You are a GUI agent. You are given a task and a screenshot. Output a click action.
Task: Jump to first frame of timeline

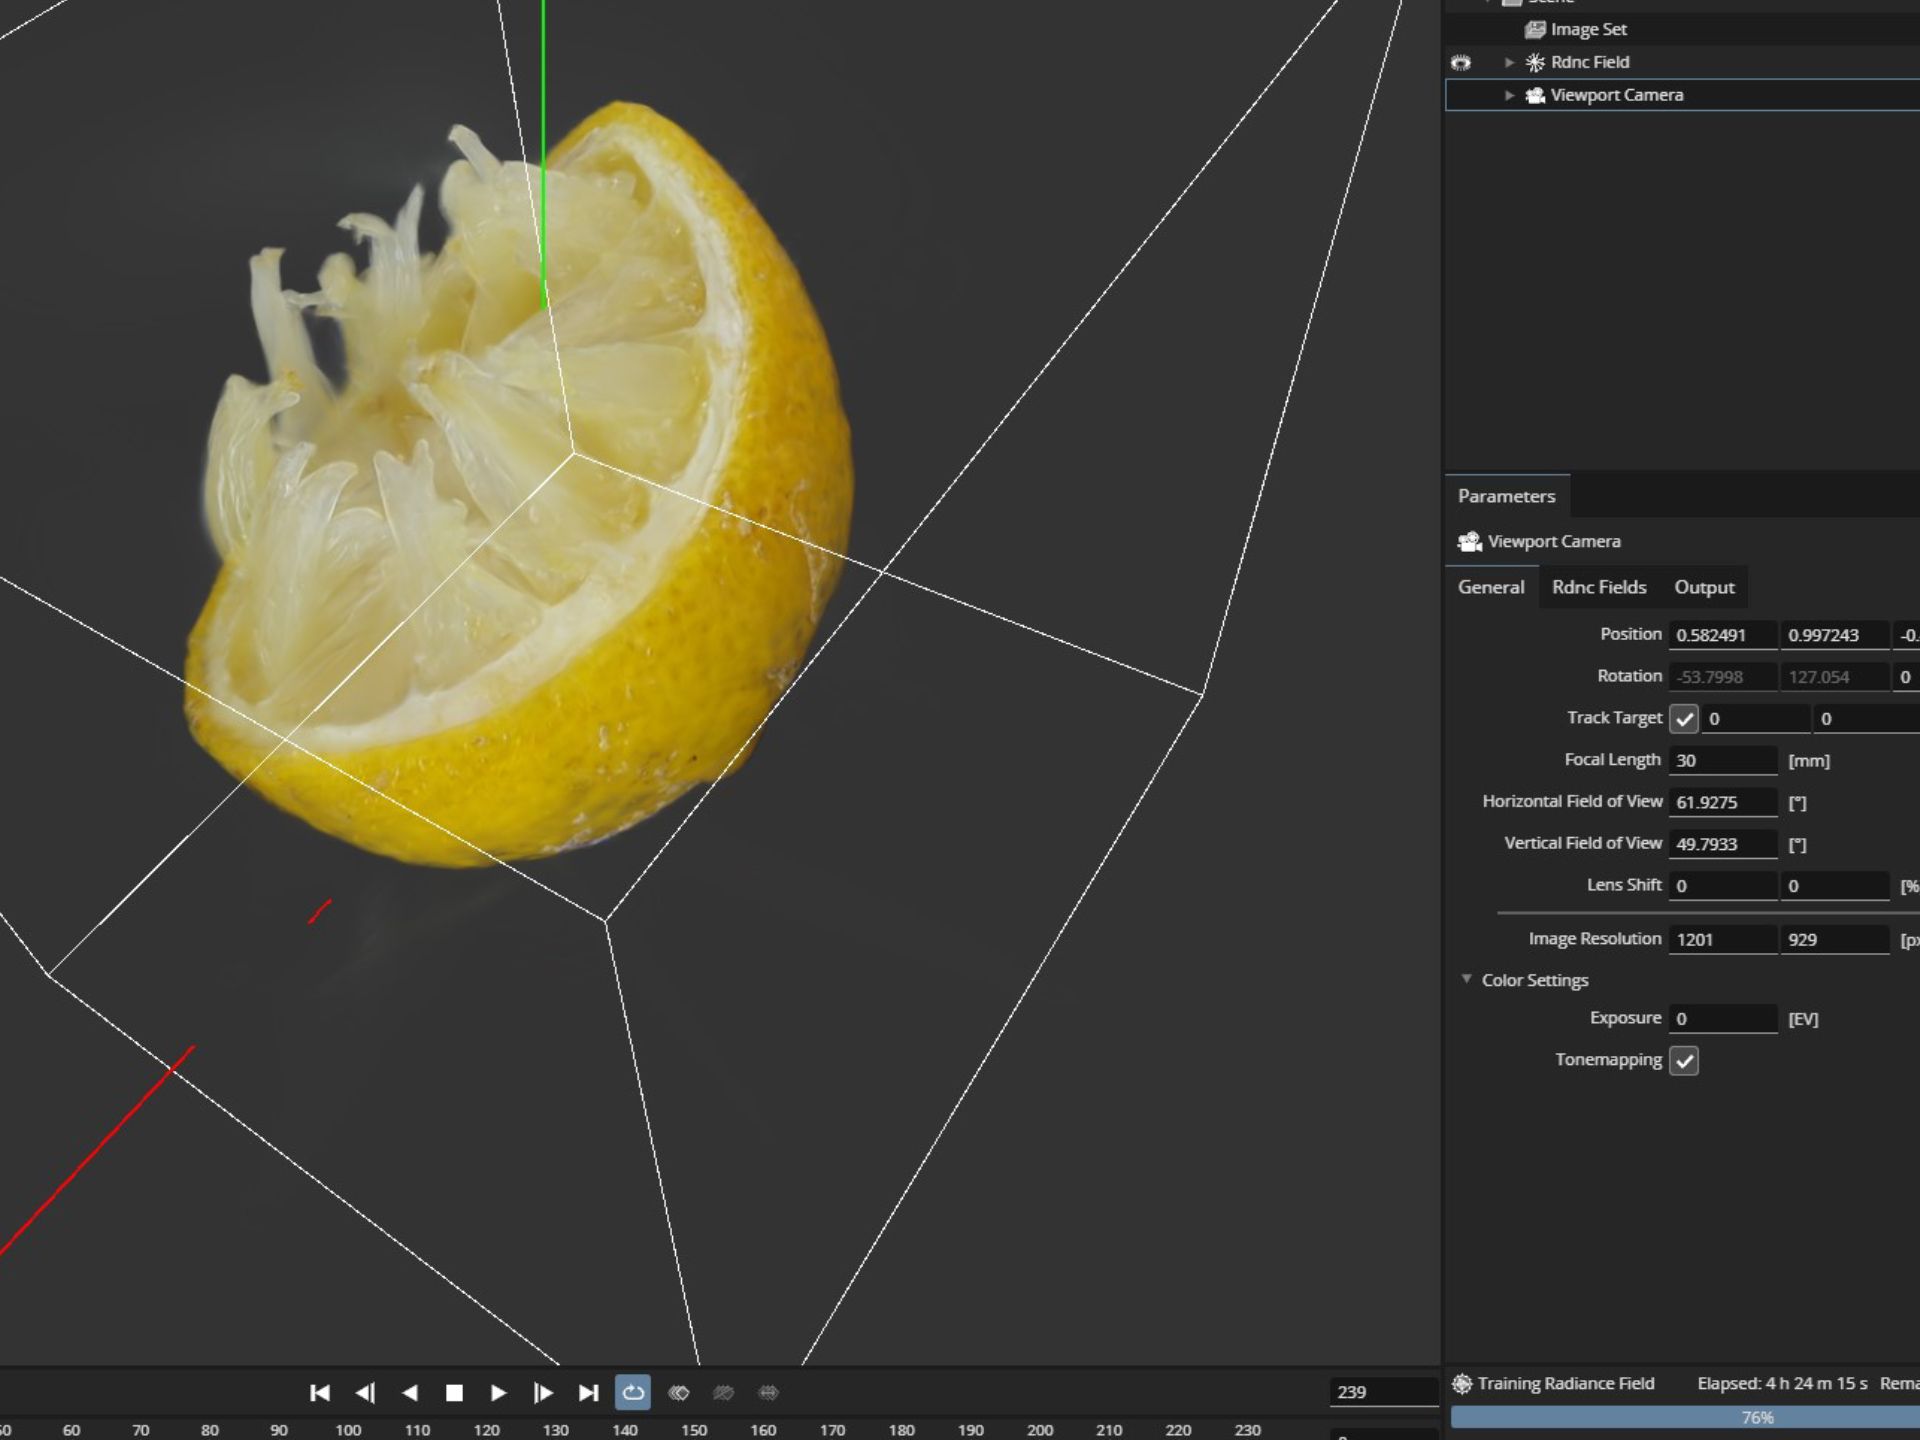point(320,1392)
